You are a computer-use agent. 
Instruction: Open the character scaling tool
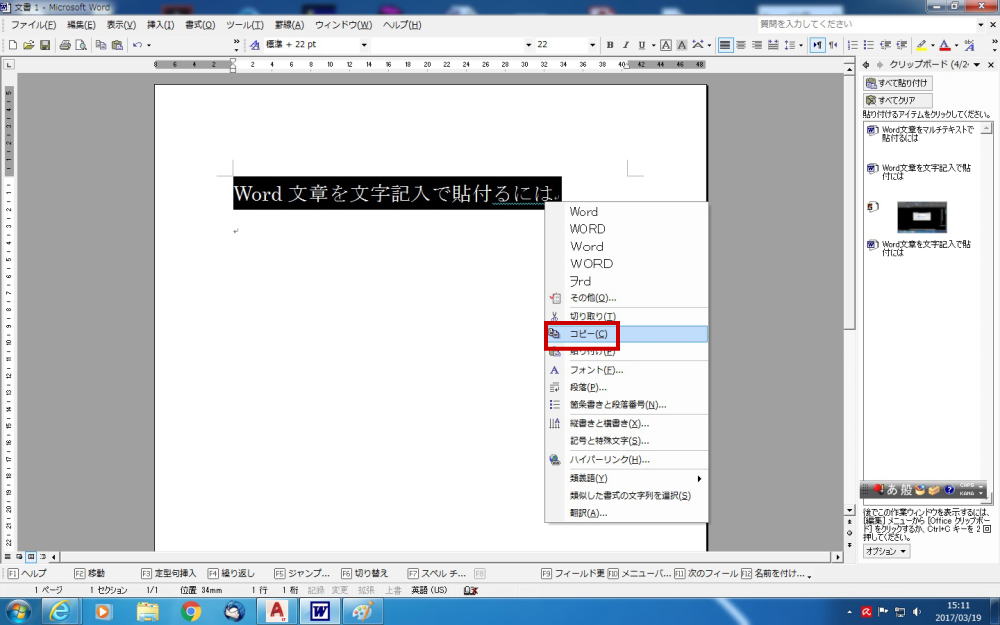tap(698, 45)
